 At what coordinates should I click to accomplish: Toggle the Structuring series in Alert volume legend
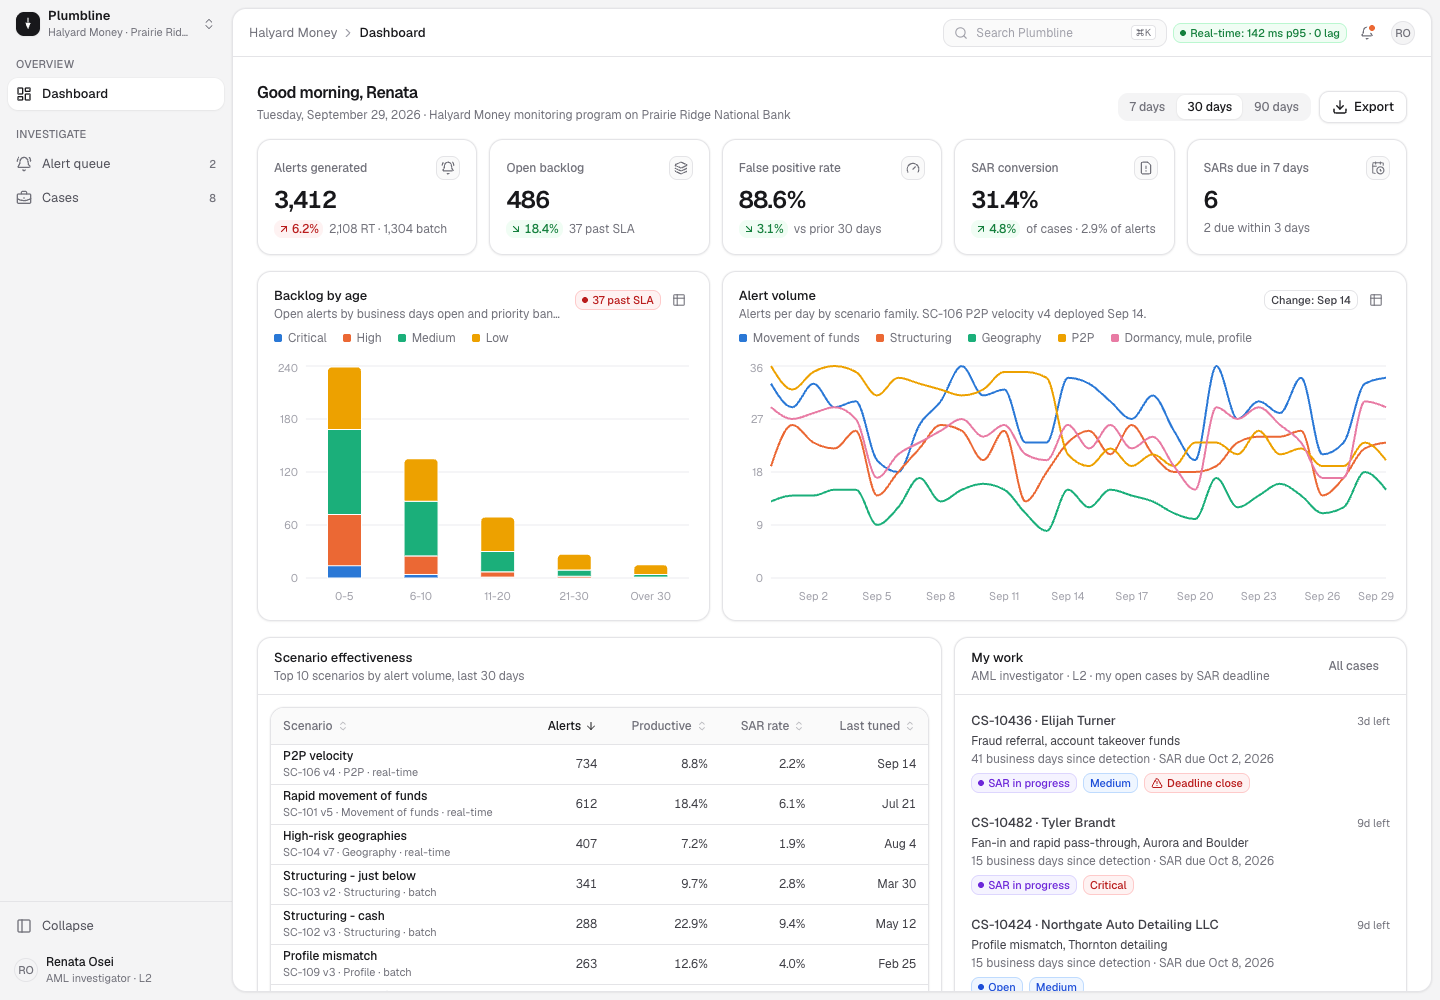pos(913,338)
